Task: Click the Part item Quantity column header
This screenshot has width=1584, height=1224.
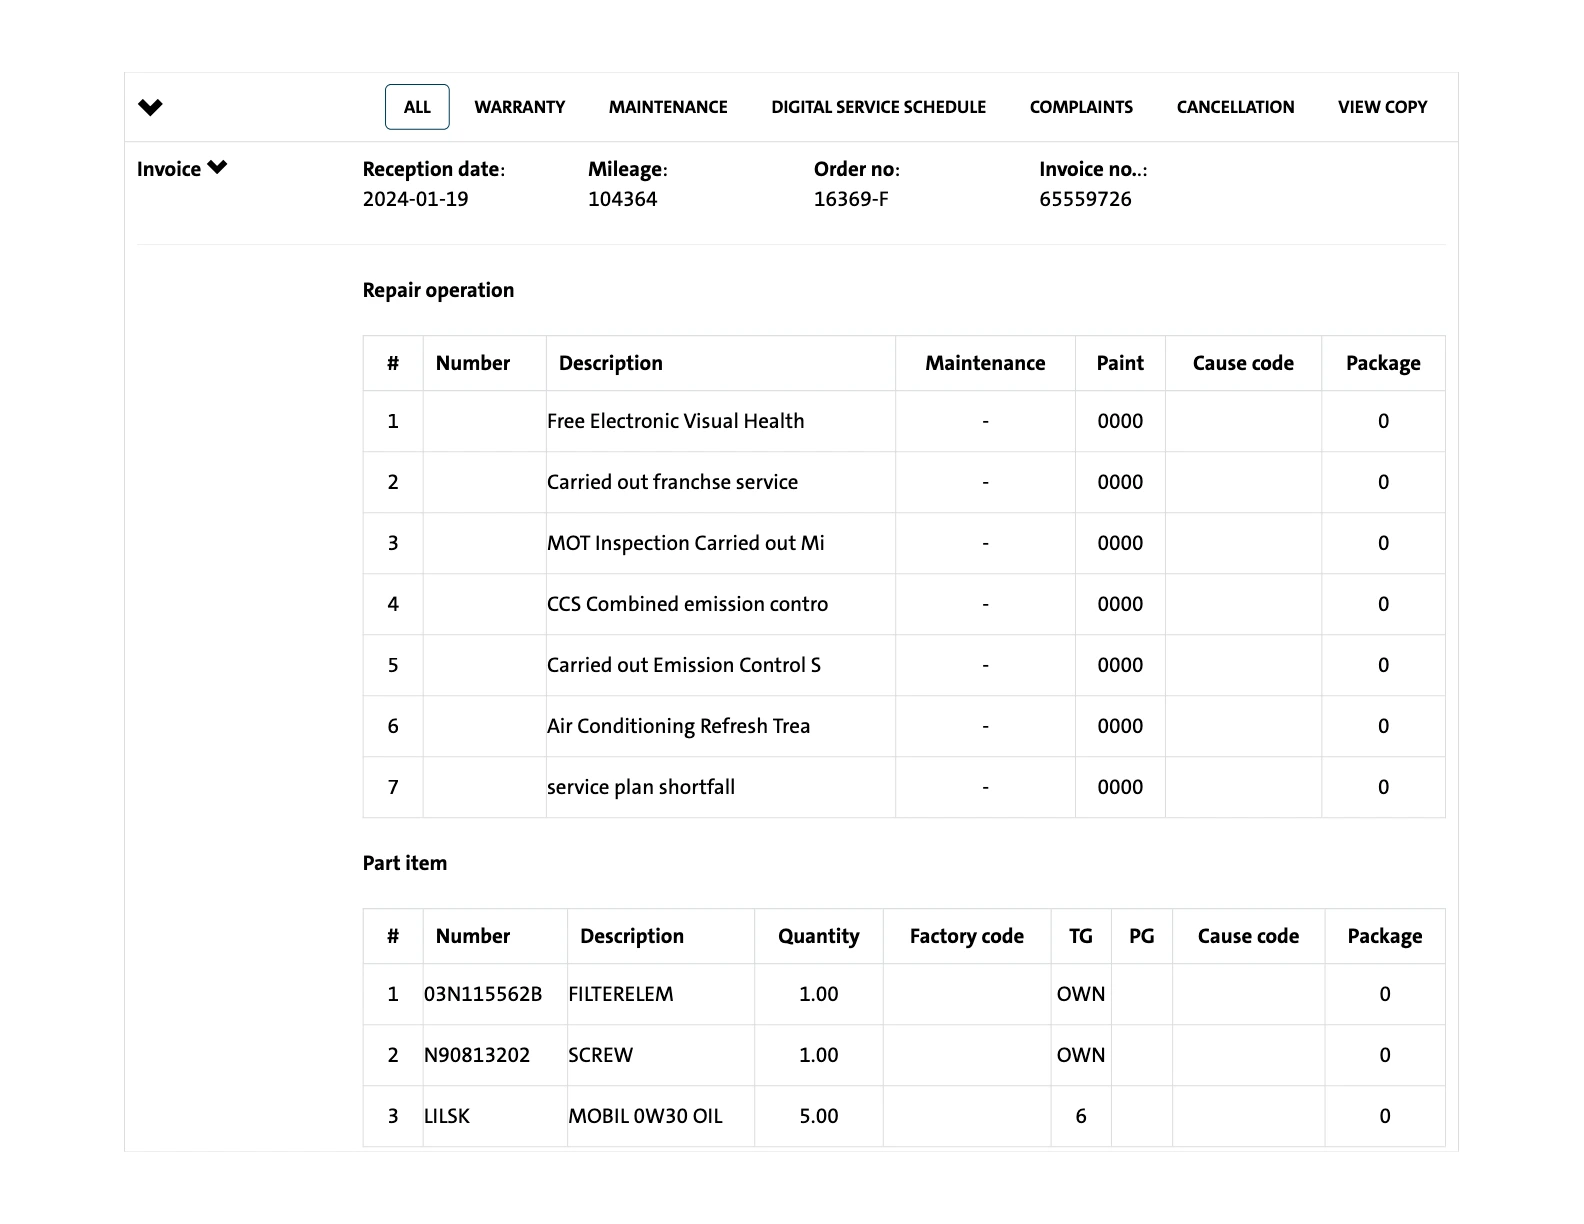Action: tap(818, 936)
